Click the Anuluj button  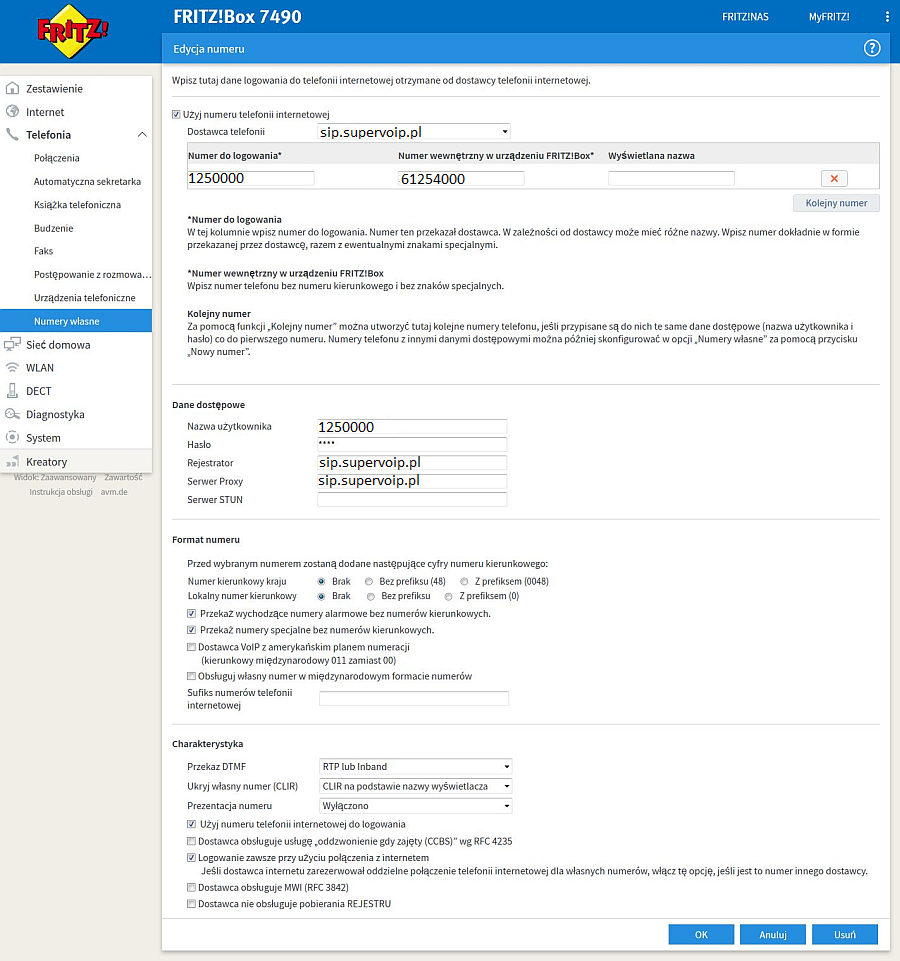(x=772, y=935)
